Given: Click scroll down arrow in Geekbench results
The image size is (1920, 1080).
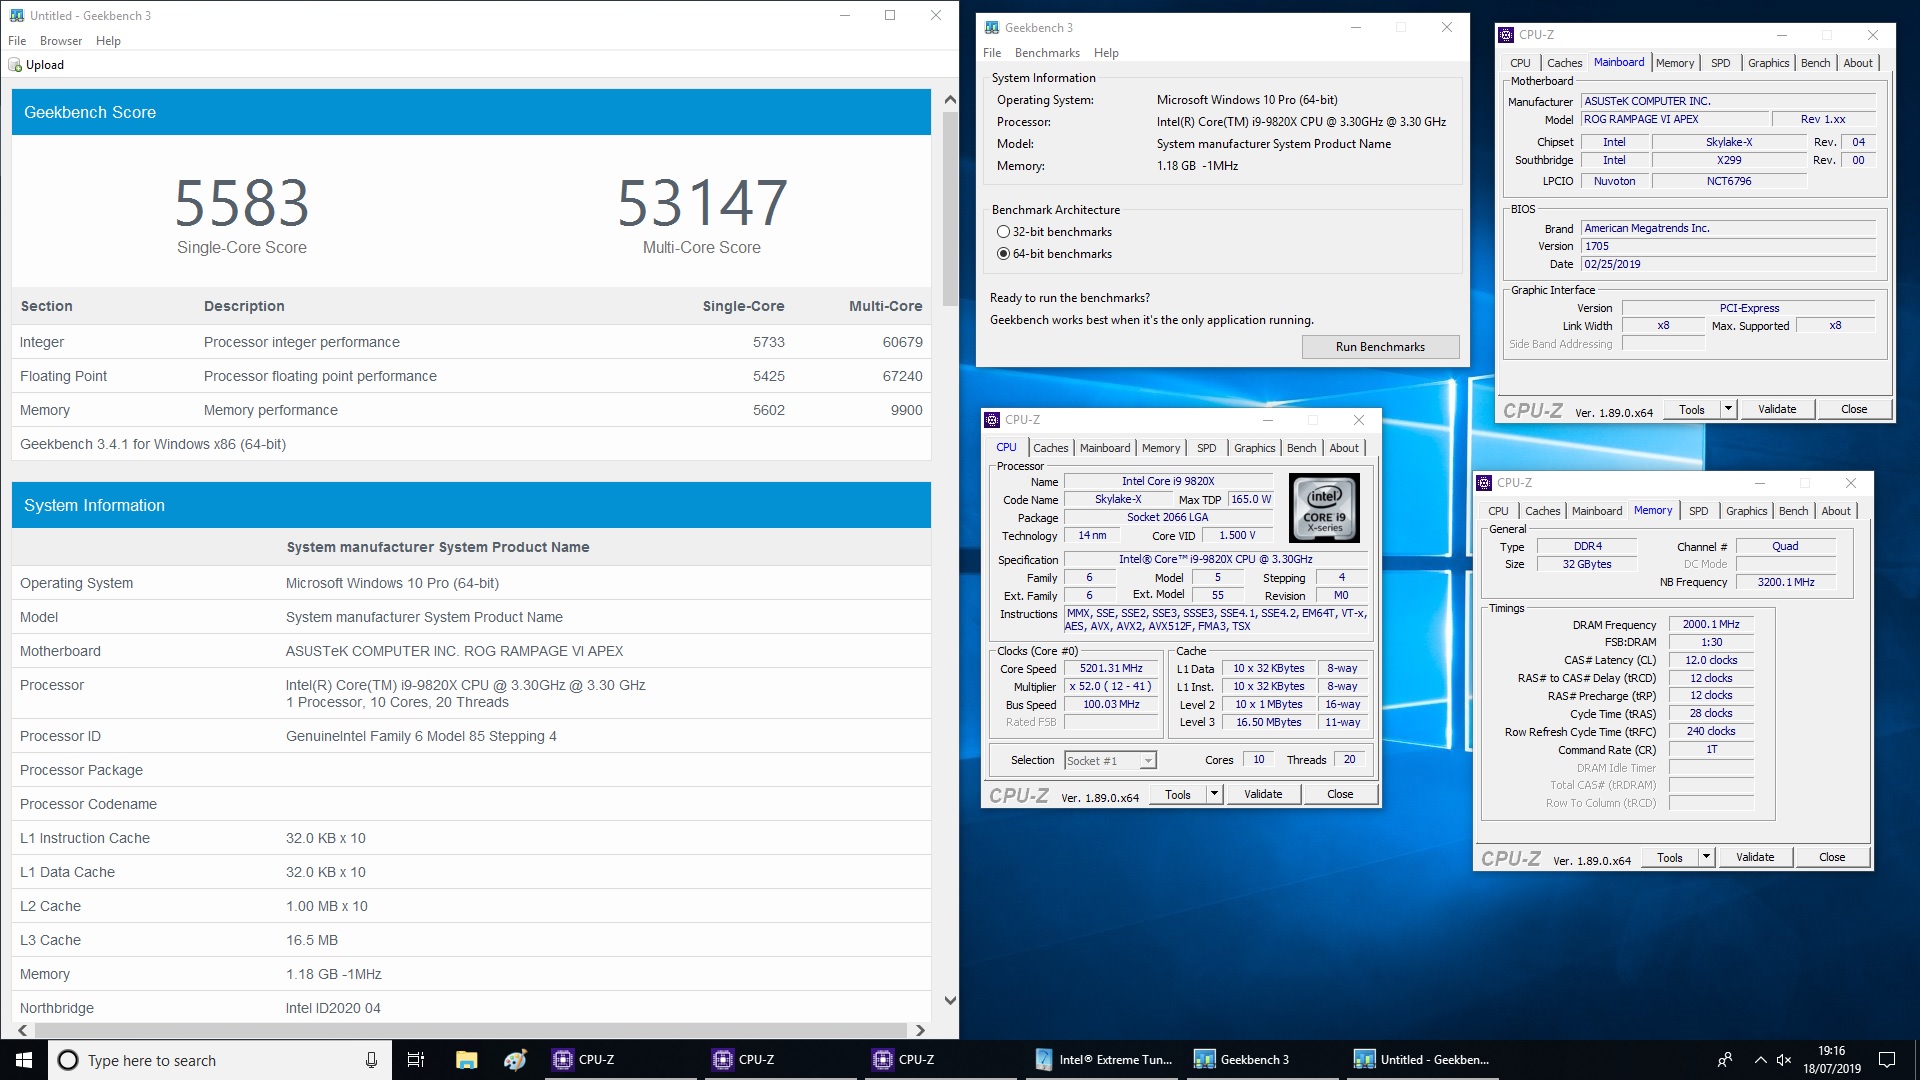Looking at the screenshot, I should pos(950,1000).
